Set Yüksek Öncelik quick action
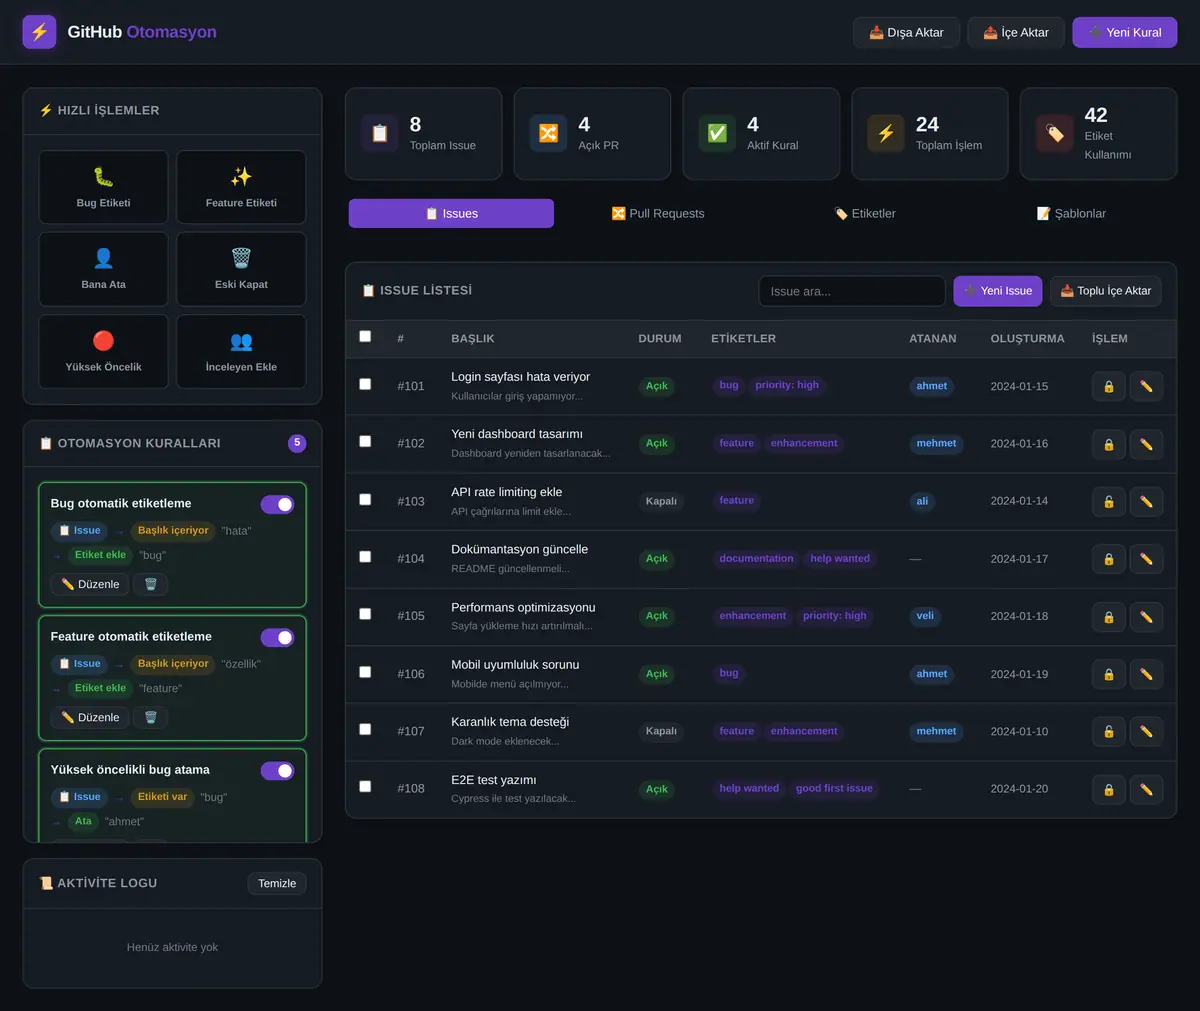Image resolution: width=1200 pixels, height=1011 pixels. (103, 351)
